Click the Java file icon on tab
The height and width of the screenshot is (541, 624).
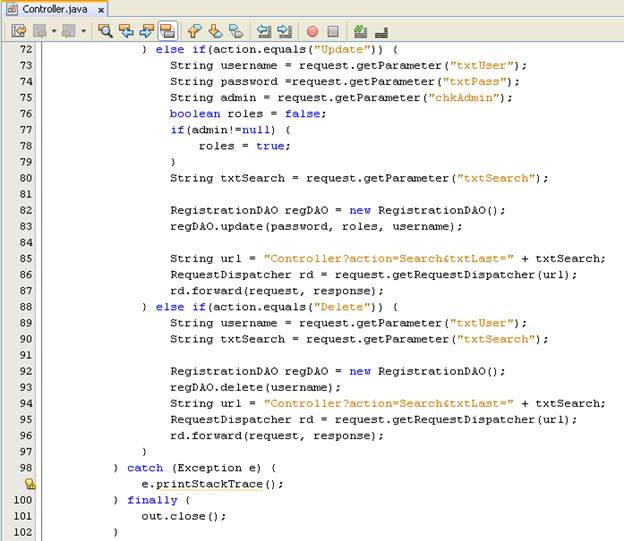[12, 9]
